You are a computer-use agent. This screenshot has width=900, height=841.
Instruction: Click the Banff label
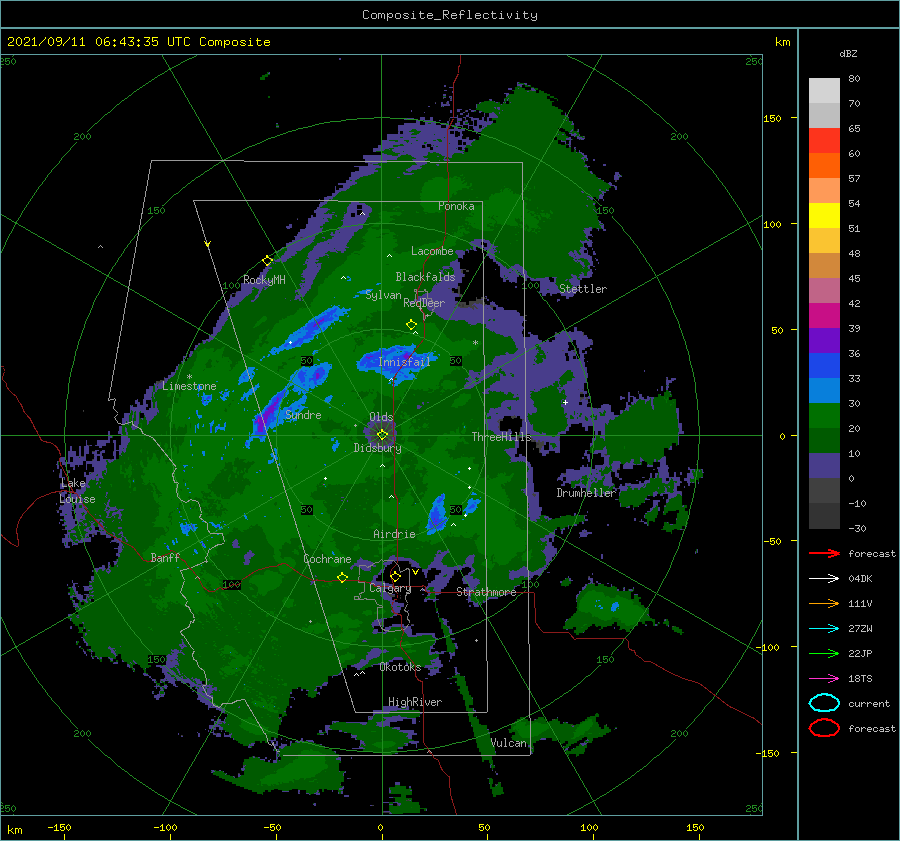[x=165, y=557]
